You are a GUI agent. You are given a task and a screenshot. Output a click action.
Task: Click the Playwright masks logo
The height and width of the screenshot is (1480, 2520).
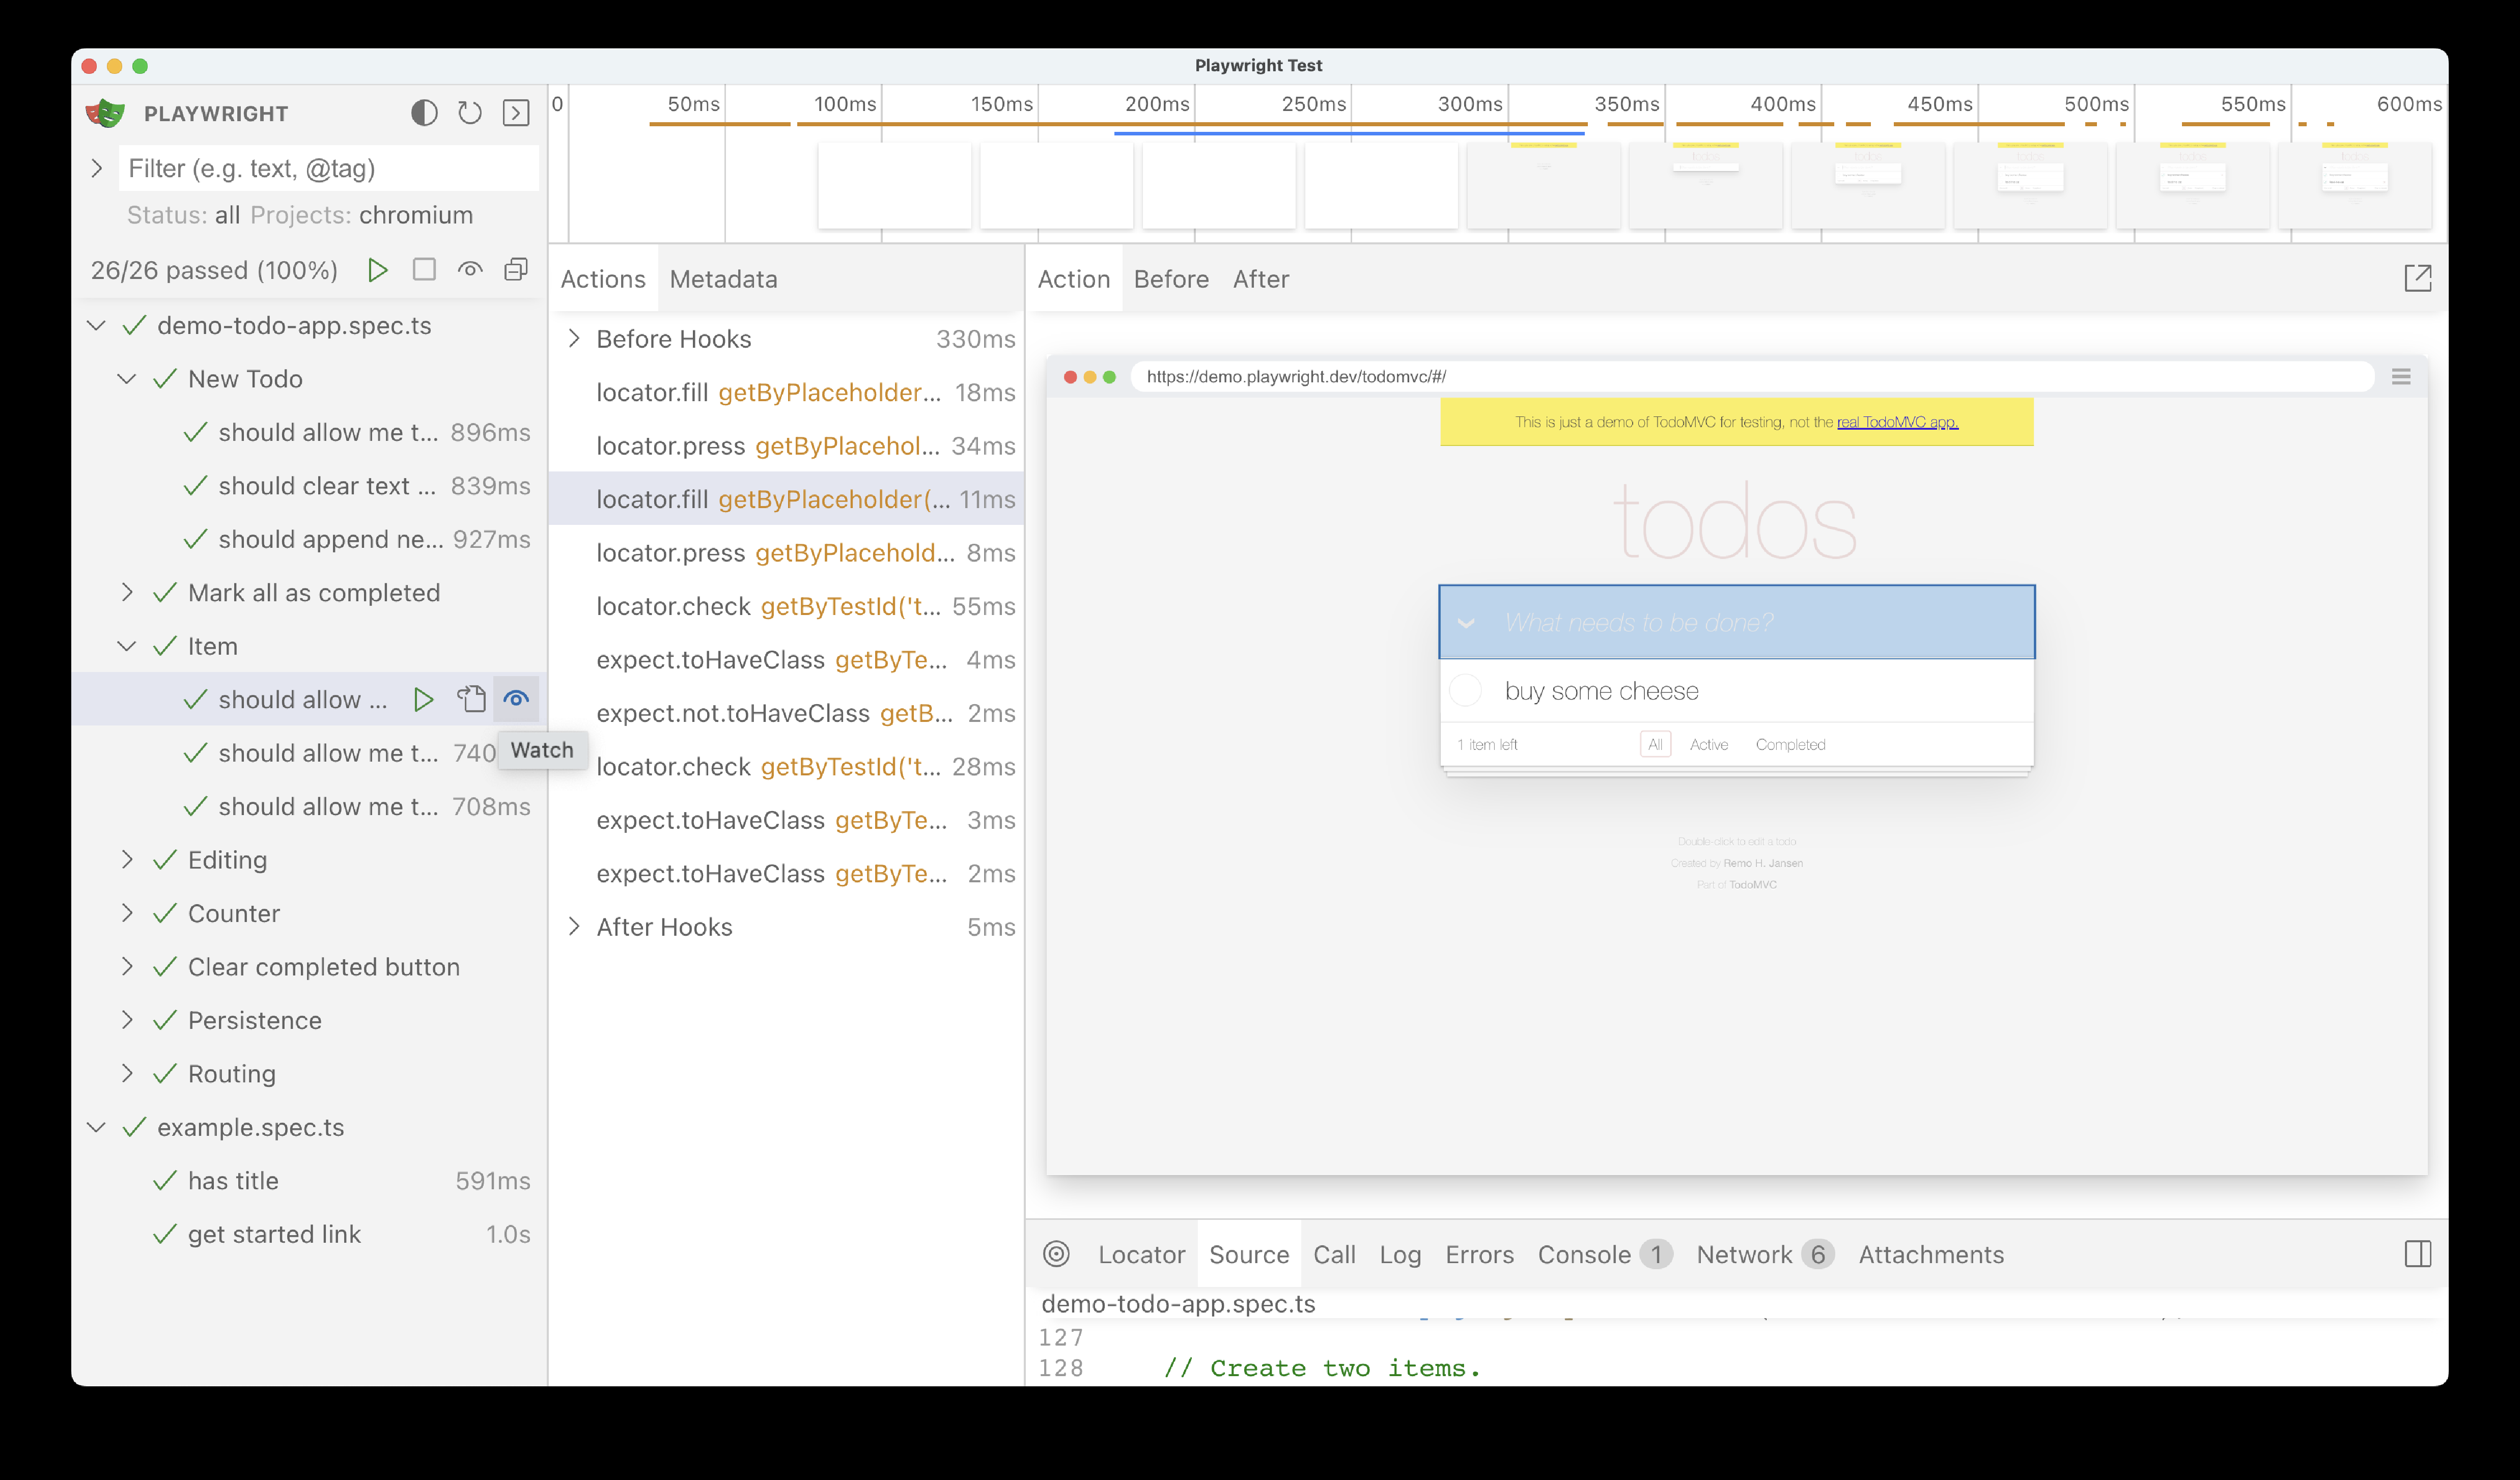coord(105,113)
